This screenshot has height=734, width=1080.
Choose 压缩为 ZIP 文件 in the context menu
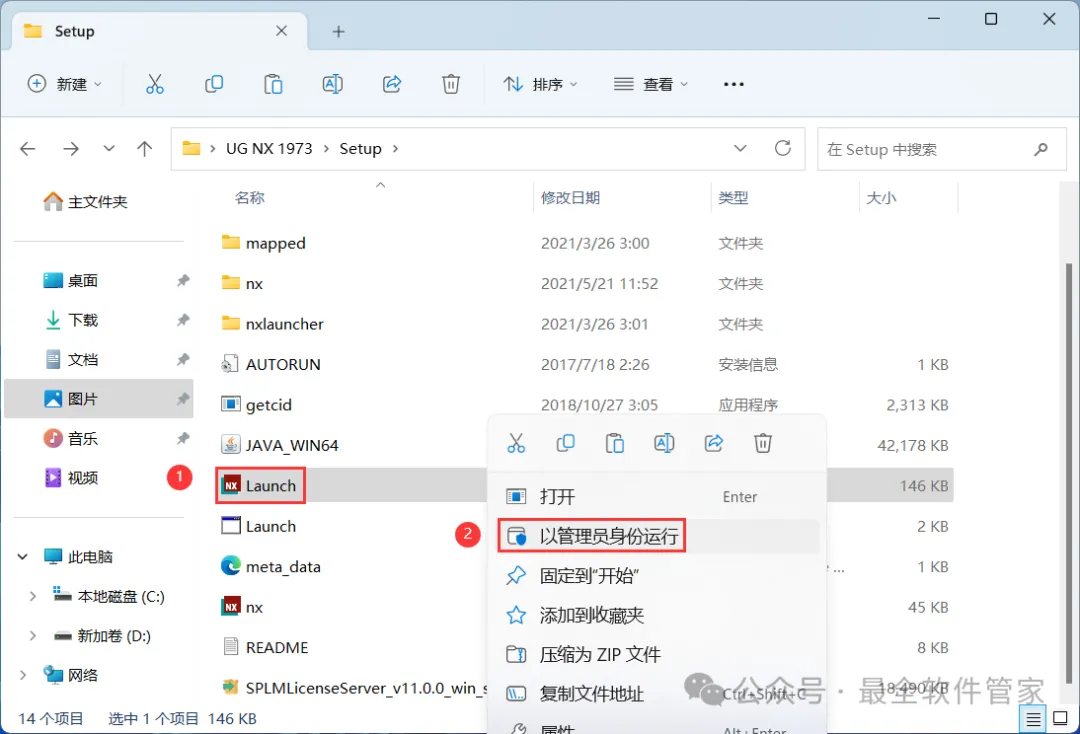coord(656,654)
